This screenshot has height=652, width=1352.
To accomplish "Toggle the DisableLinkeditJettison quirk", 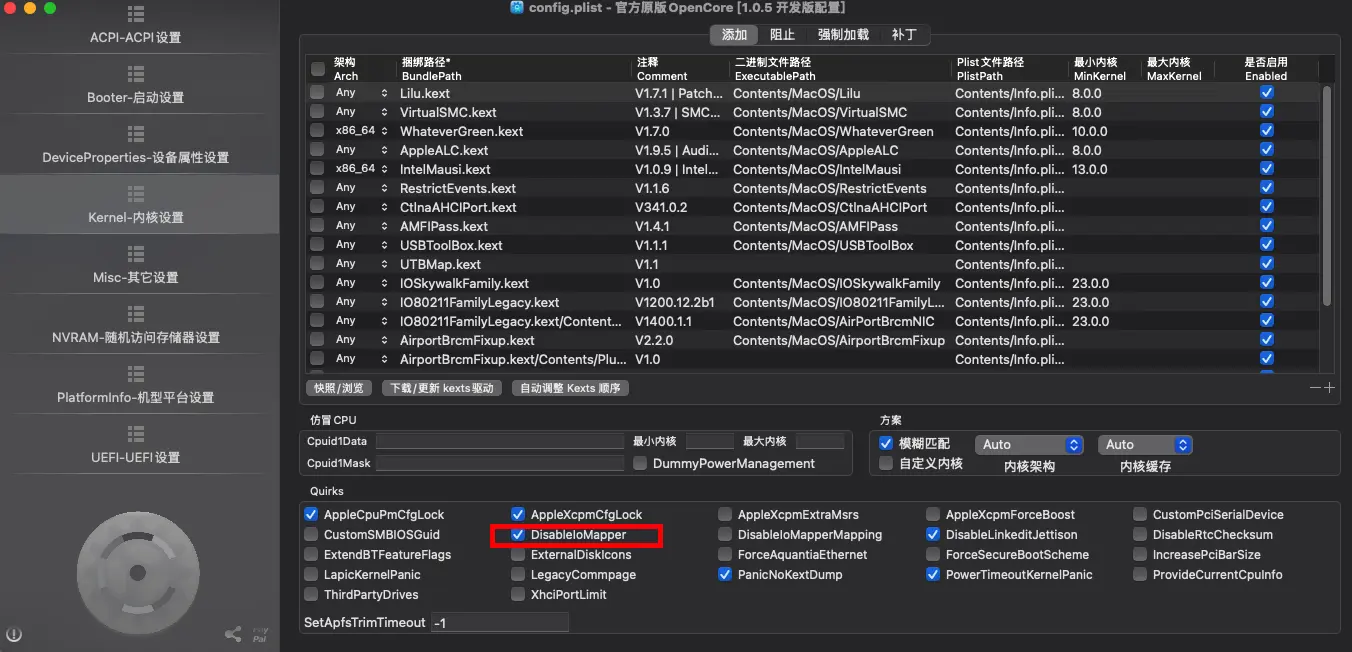I will click(x=933, y=535).
